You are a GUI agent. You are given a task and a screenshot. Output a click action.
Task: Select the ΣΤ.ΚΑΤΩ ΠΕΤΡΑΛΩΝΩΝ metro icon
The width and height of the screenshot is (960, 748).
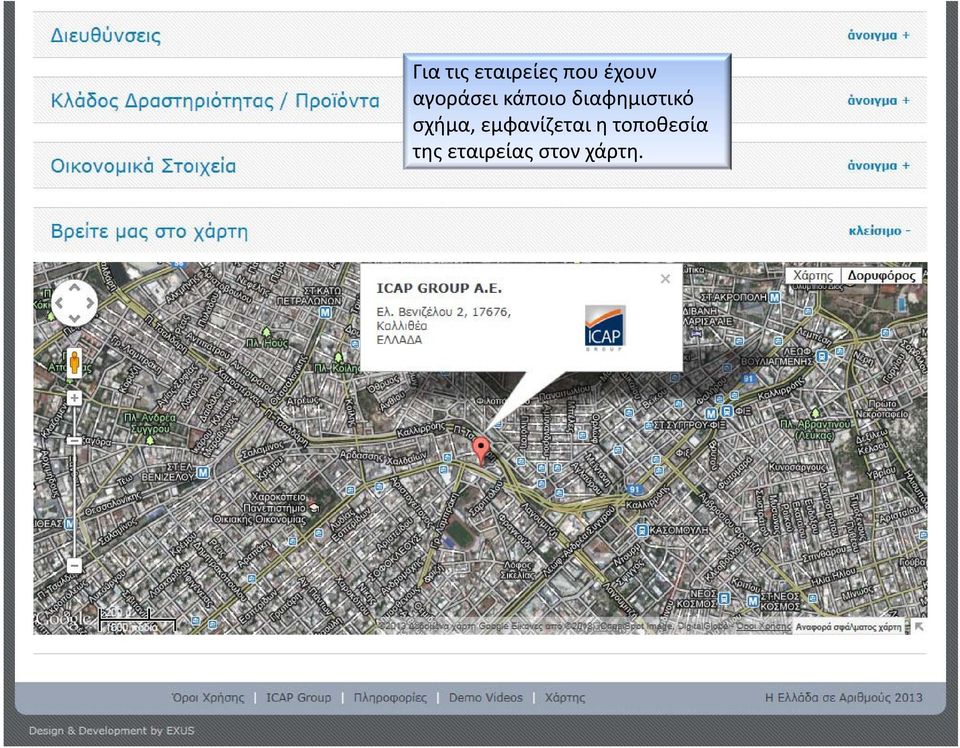[x=325, y=312]
